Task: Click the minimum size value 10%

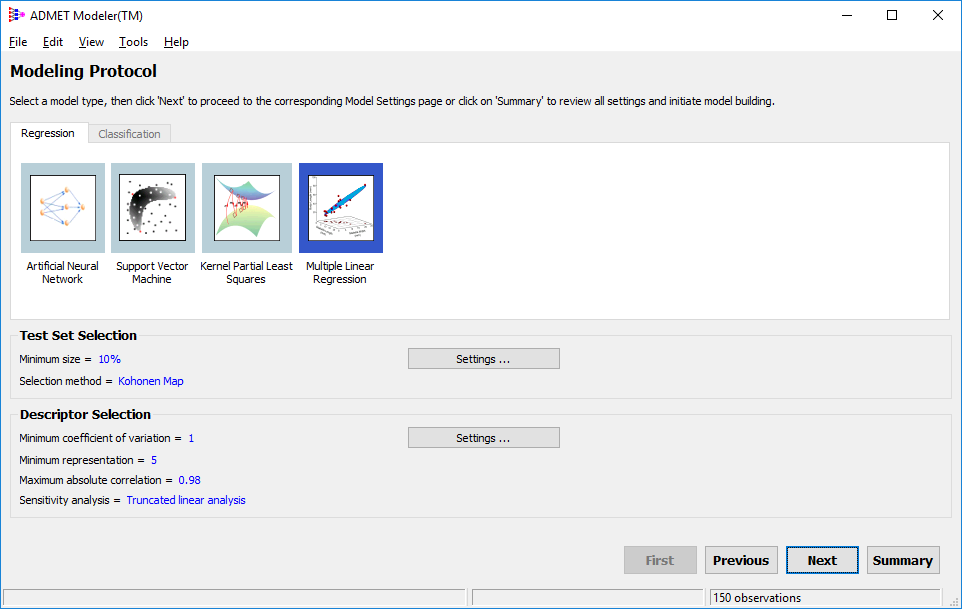Action: point(110,359)
